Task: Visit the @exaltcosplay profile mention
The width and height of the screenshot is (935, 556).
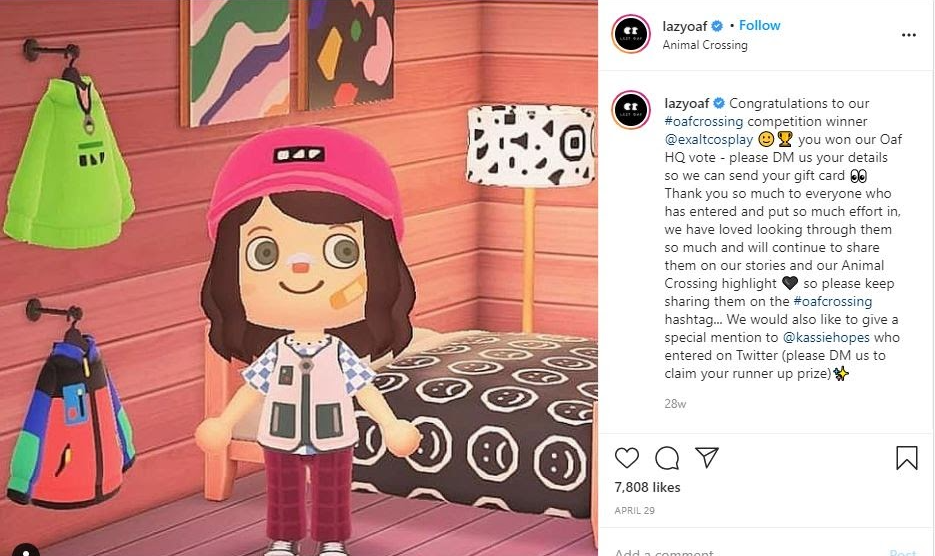Action: click(x=709, y=139)
